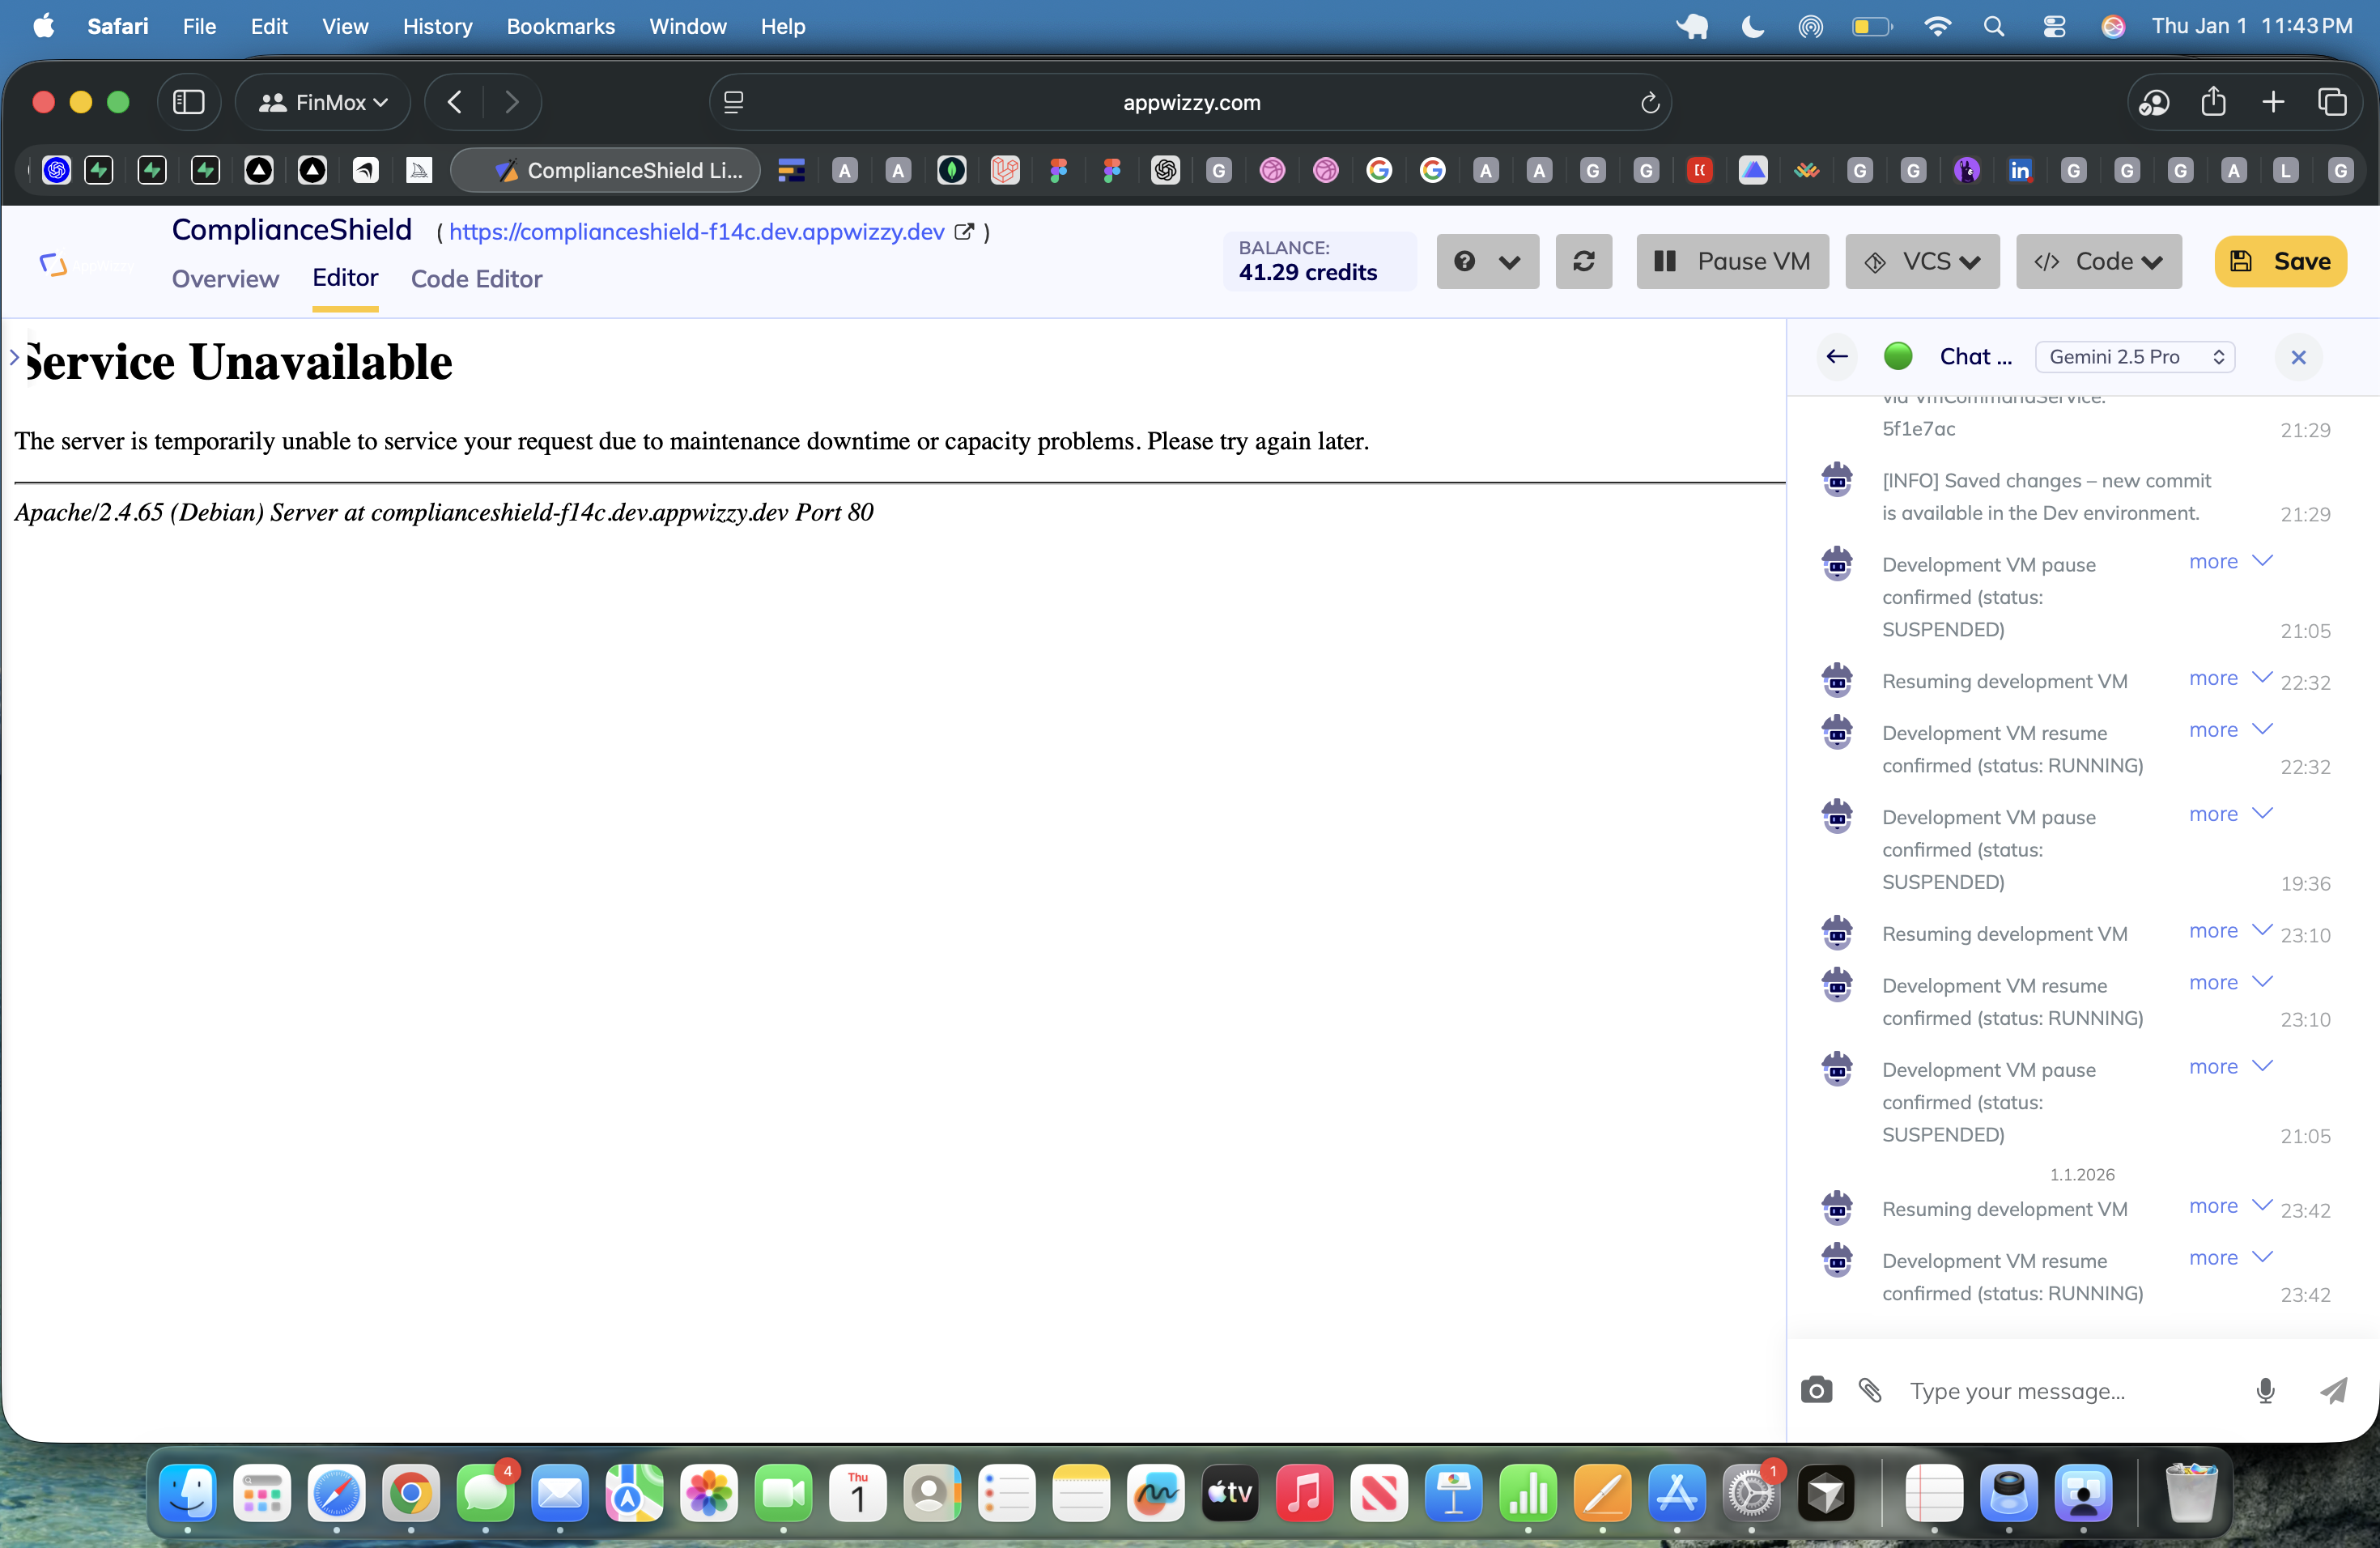Image resolution: width=2380 pixels, height=1548 pixels.
Task: Click the camera screenshot icon in chat
Action: [1816, 1390]
